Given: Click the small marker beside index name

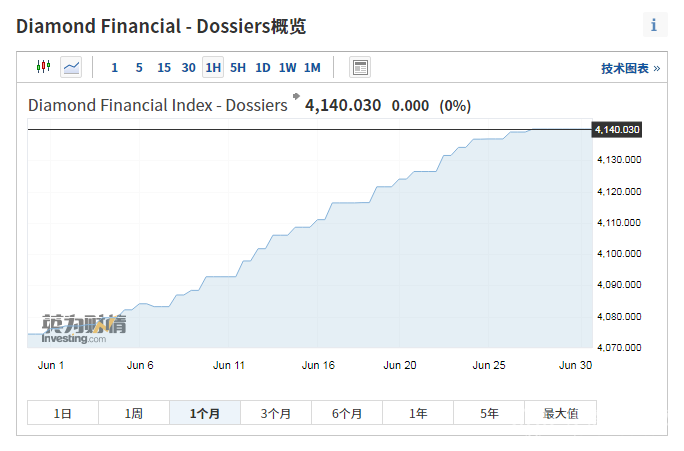Looking at the screenshot, I should coord(296,98).
